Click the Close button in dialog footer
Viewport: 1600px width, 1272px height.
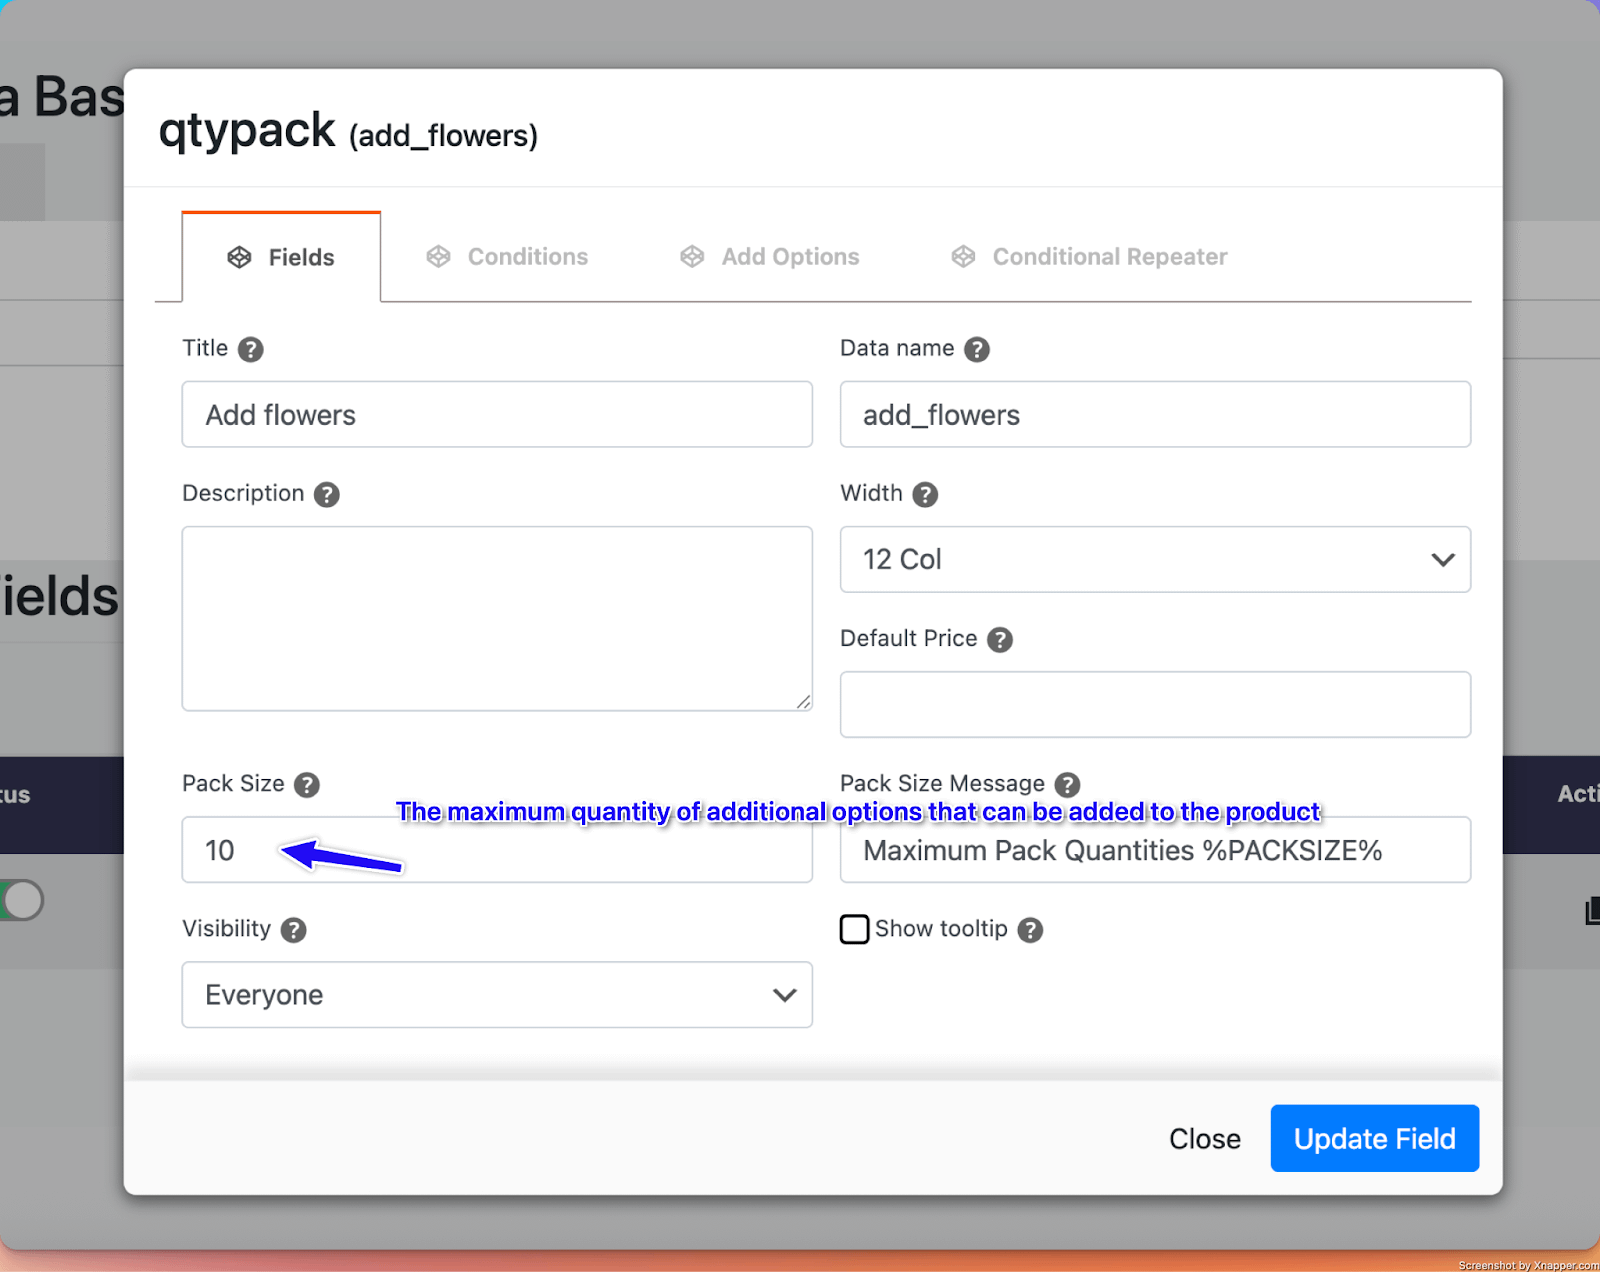point(1204,1139)
